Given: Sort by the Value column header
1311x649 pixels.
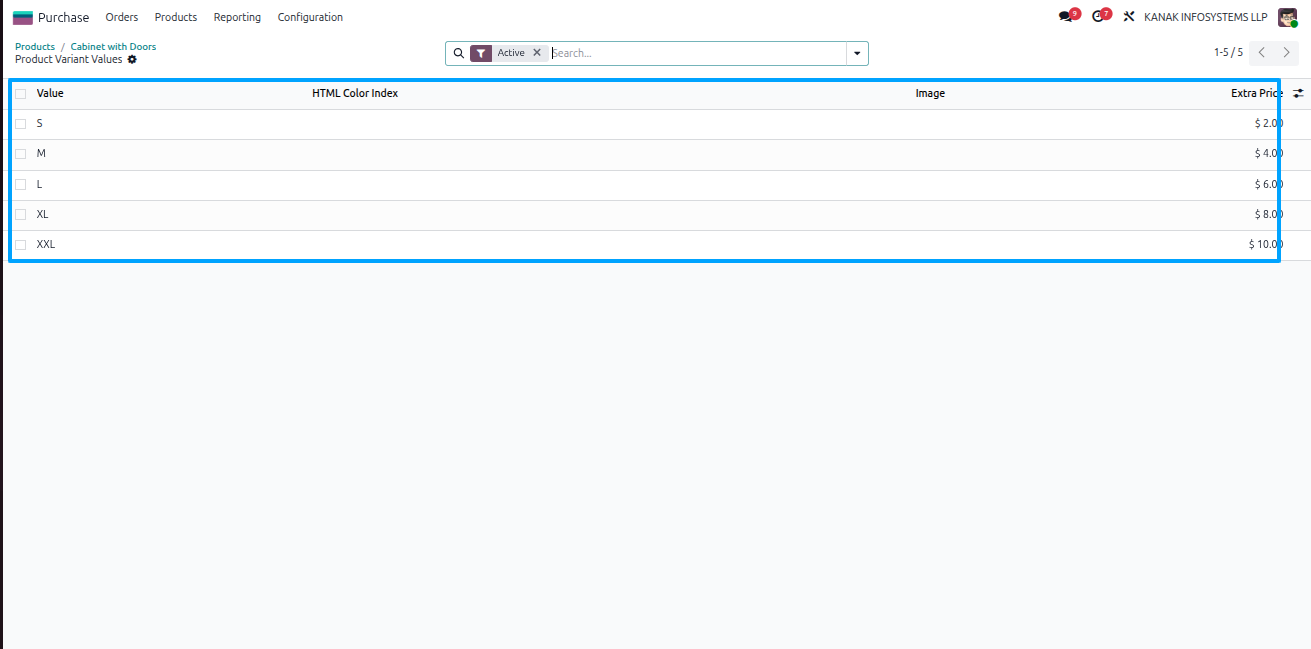Looking at the screenshot, I should click(50, 93).
